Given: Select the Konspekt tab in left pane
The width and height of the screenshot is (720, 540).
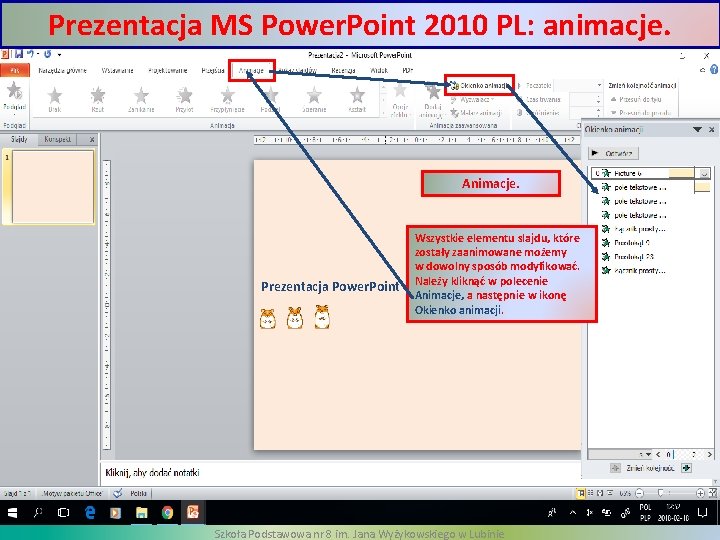Looking at the screenshot, I should coord(57,139).
